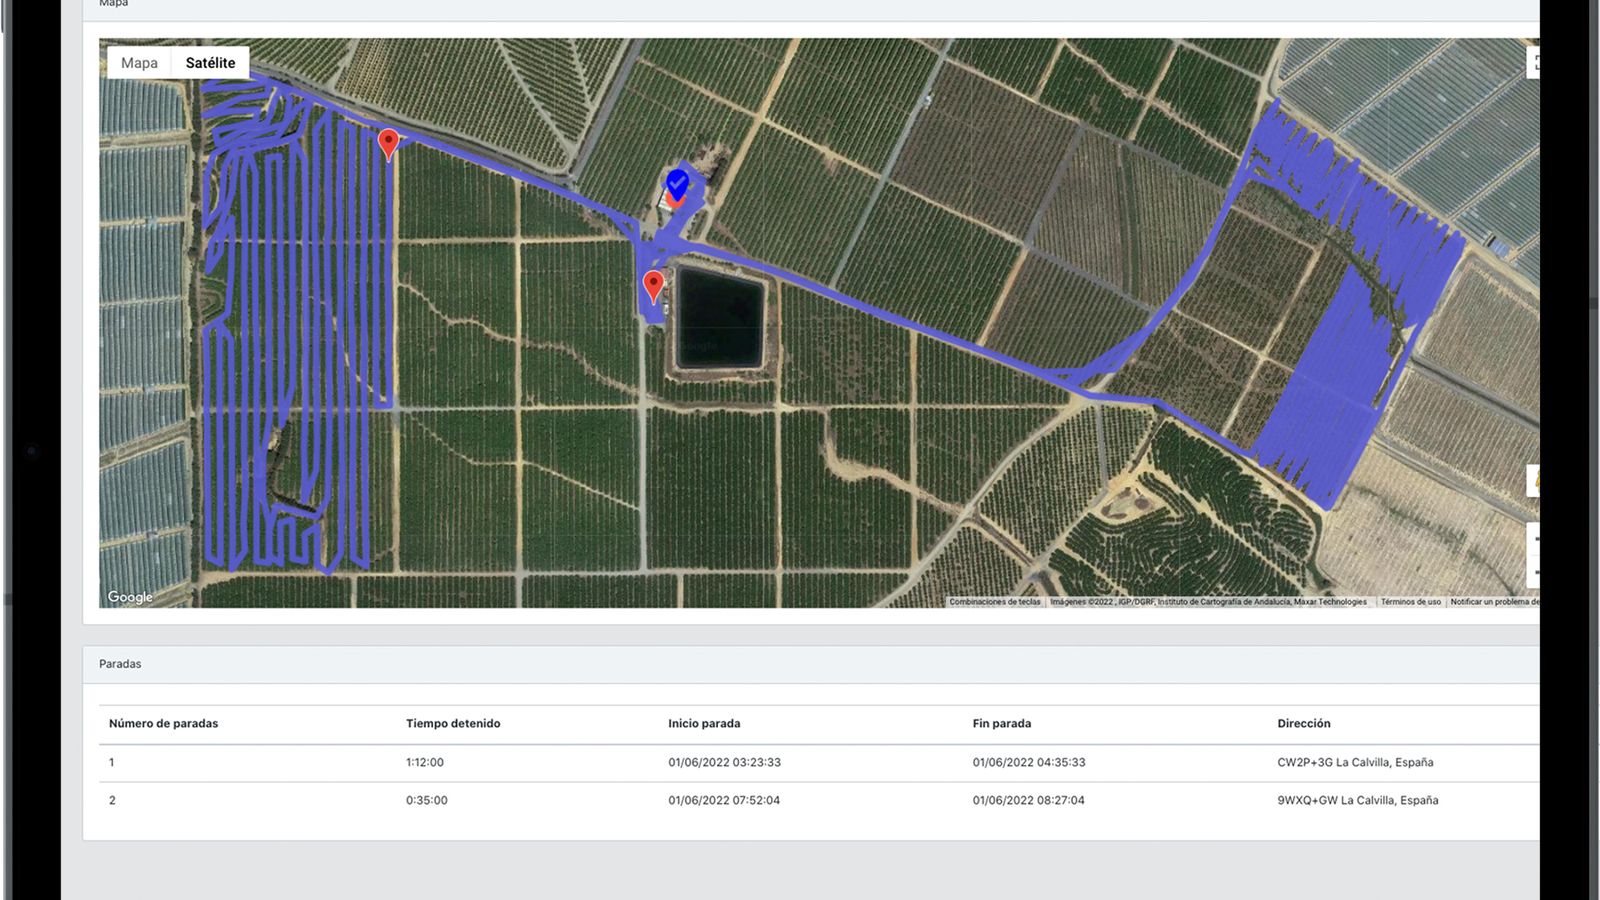The image size is (1600, 900).
Task: Open the Términos de uso link
Action: [x=1410, y=602]
